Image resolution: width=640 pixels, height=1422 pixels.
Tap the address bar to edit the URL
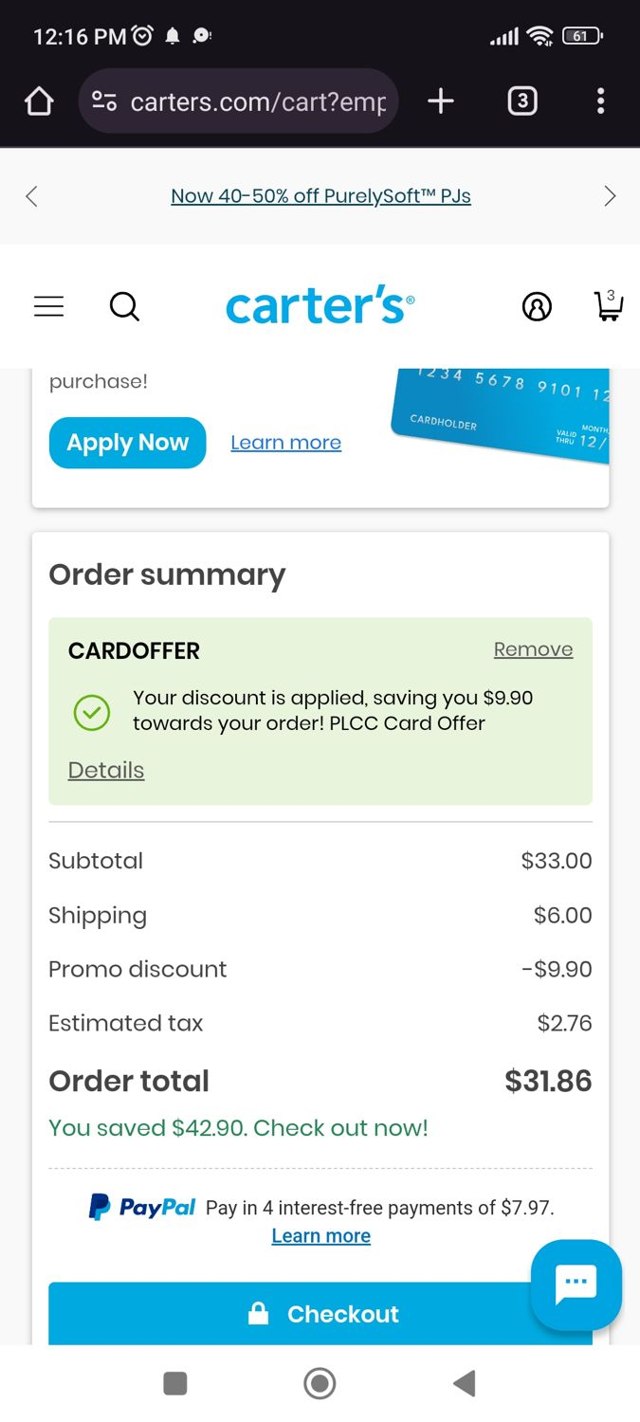(x=250, y=100)
